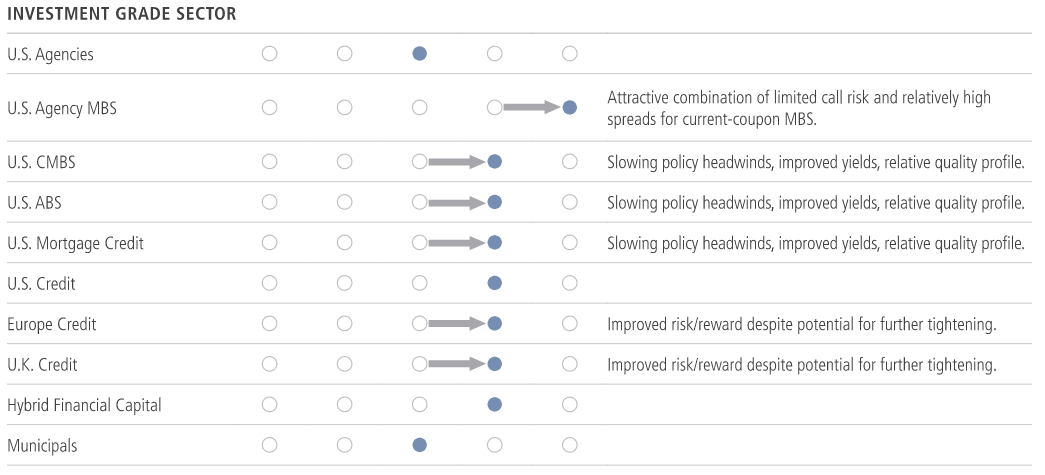Select the filled circle in the U.S. Agencies row
This screenshot has width=1045, height=475.
coord(420,54)
